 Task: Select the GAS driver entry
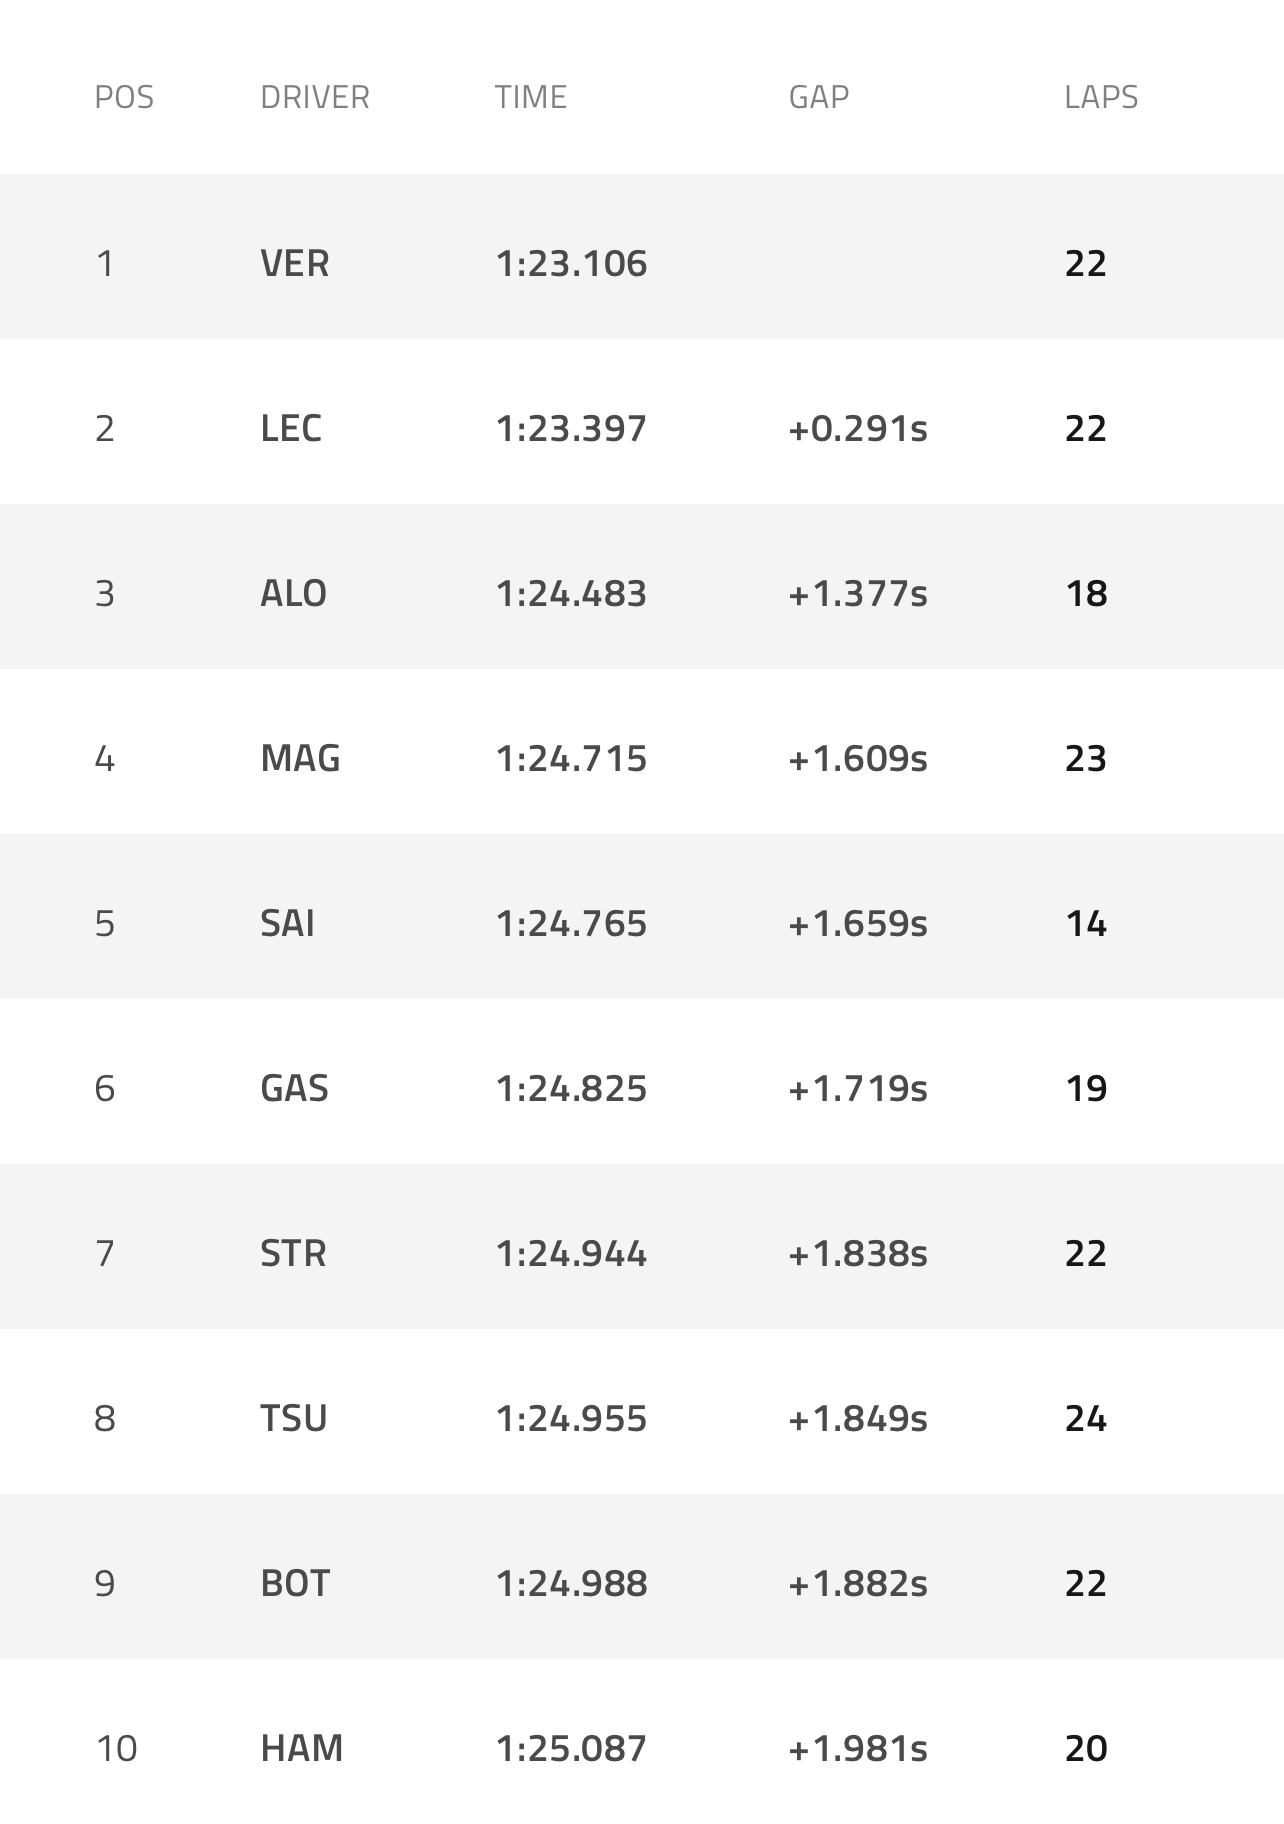294,1088
